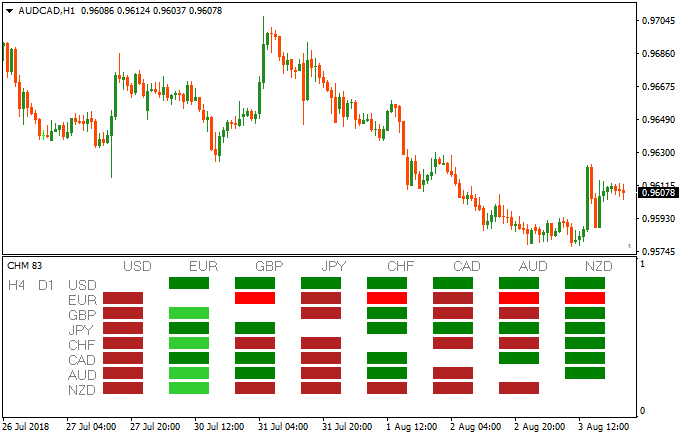
Task: Click the AUDCAD,H1 chart symbol label
Action: click(38, 11)
